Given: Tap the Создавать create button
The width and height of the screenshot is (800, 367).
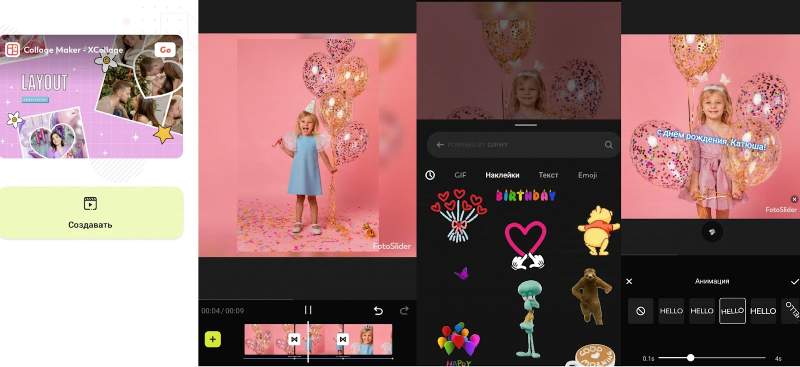Looking at the screenshot, I should (91, 213).
